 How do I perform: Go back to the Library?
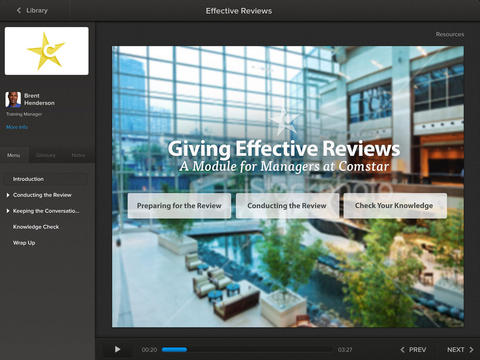click(x=32, y=11)
